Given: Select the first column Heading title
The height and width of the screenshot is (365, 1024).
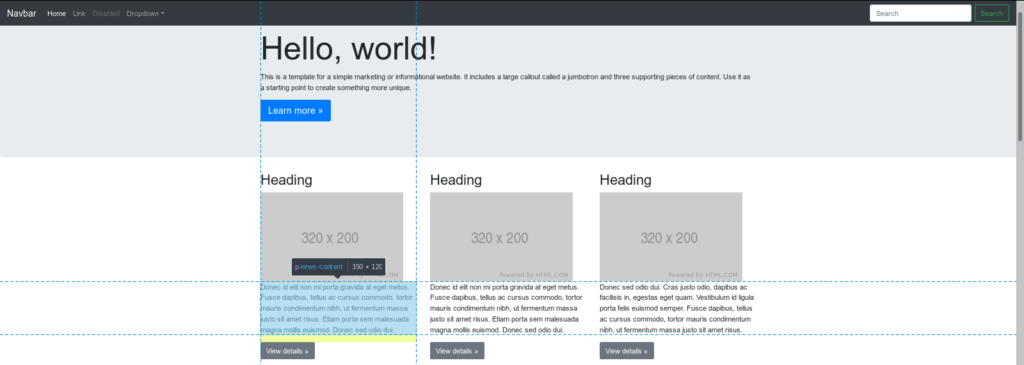Looking at the screenshot, I should point(286,180).
